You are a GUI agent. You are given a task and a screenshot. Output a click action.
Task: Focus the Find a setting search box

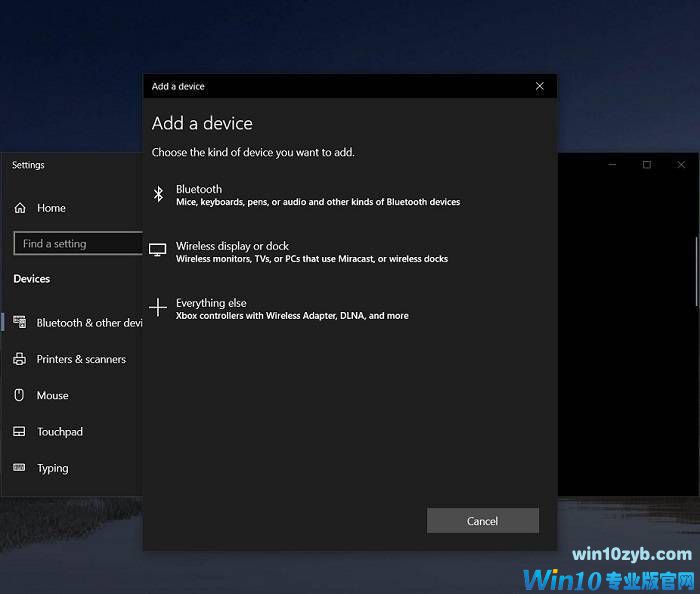(x=78, y=244)
